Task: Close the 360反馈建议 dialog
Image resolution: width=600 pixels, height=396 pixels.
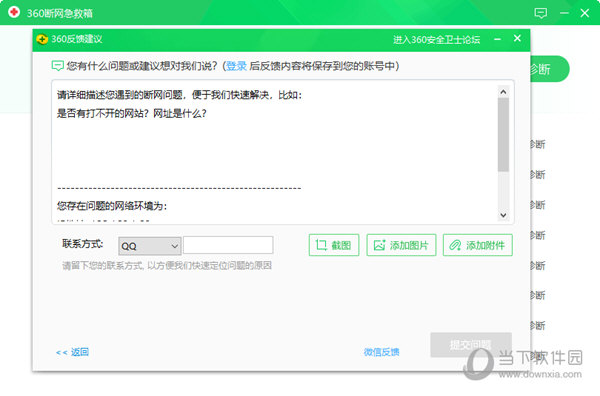Action: [x=517, y=38]
